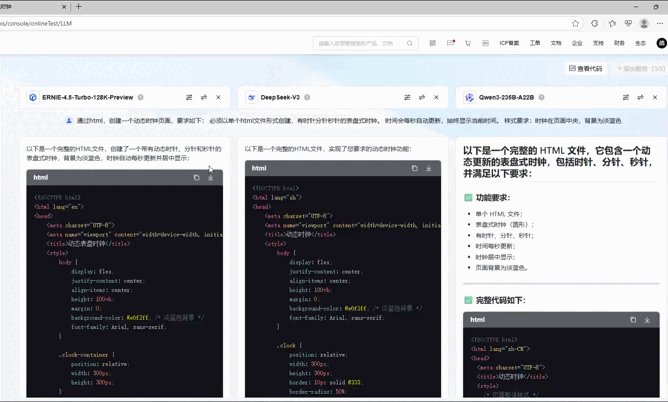The width and height of the screenshot is (668, 402).
Task: Open 企业 menu
Action: tap(577, 43)
